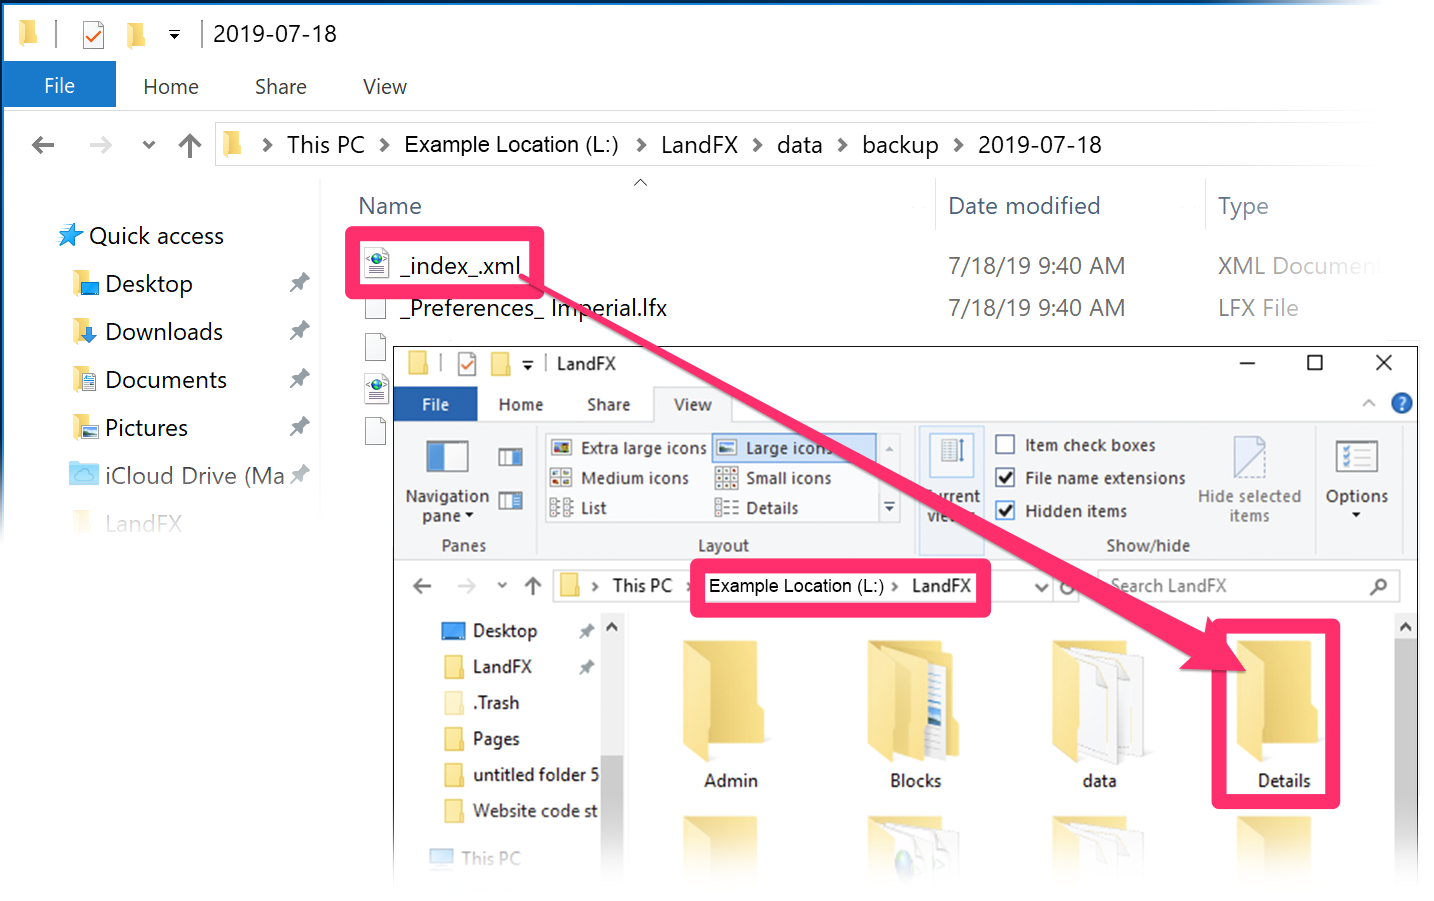Select .Trash in LandFX navigation pane
The height and width of the screenshot is (901, 1434).
tap(483, 703)
